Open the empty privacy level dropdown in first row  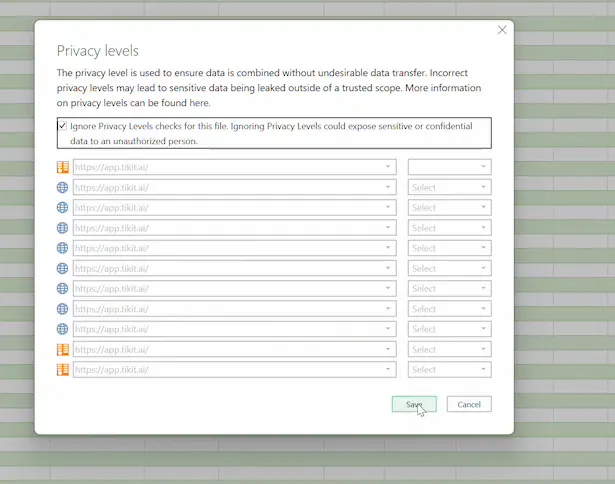click(x=449, y=167)
